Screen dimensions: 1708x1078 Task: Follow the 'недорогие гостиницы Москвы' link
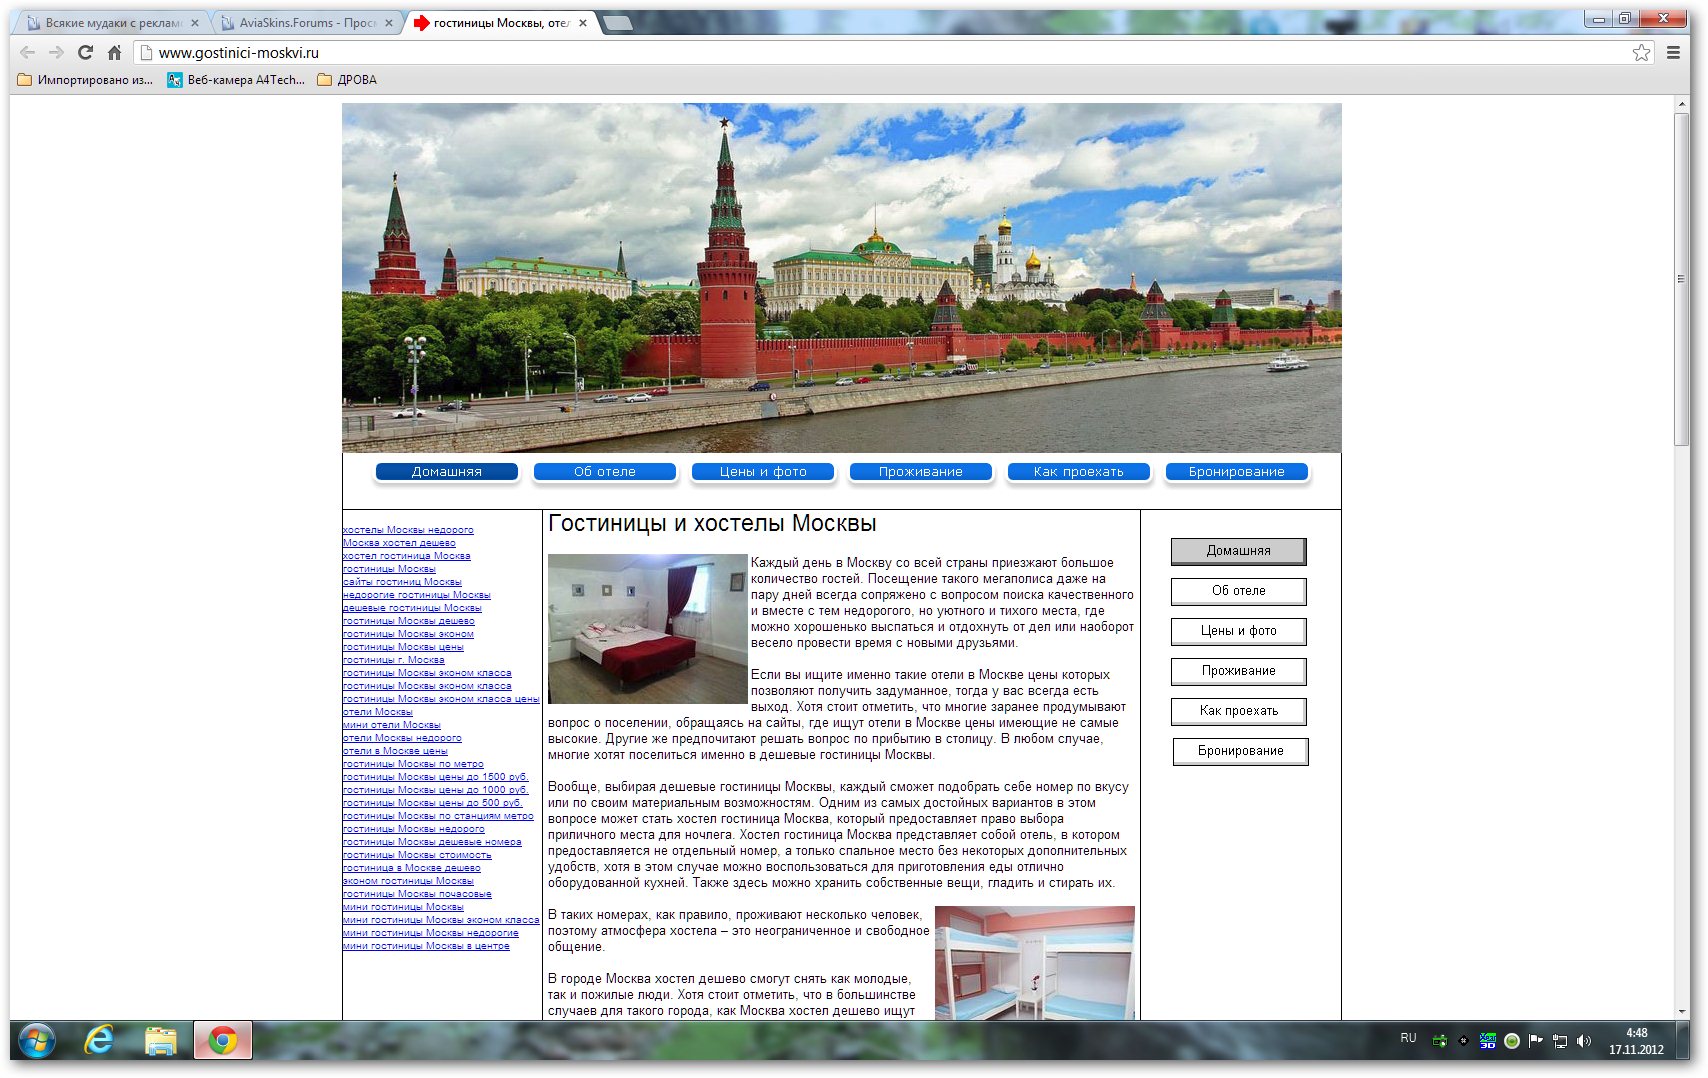click(416, 595)
